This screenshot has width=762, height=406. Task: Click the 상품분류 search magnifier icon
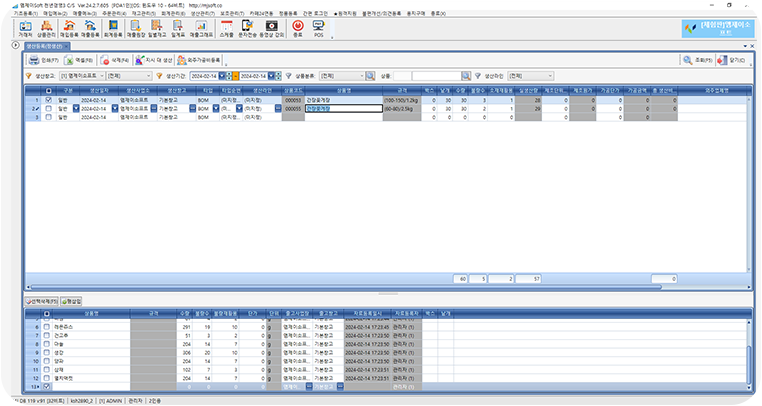pyautogui.click(x=370, y=76)
